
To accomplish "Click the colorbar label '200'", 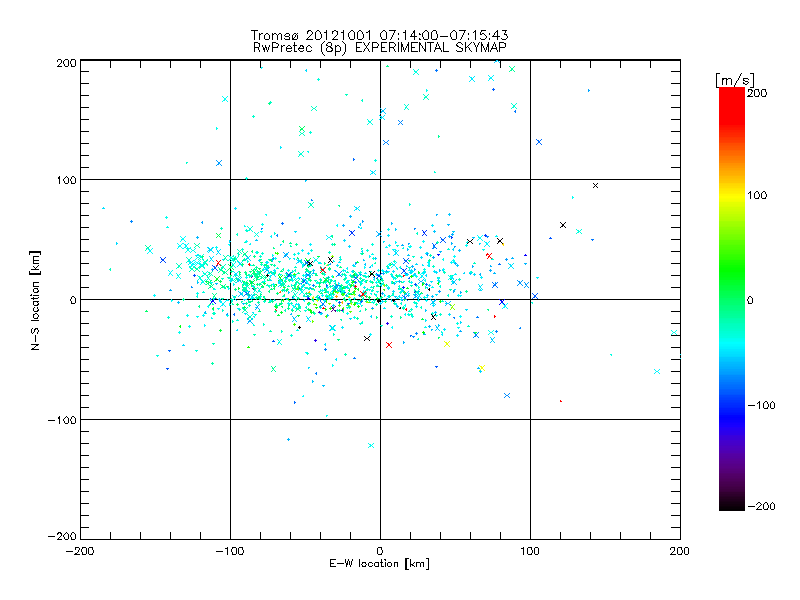I will coord(757,93).
